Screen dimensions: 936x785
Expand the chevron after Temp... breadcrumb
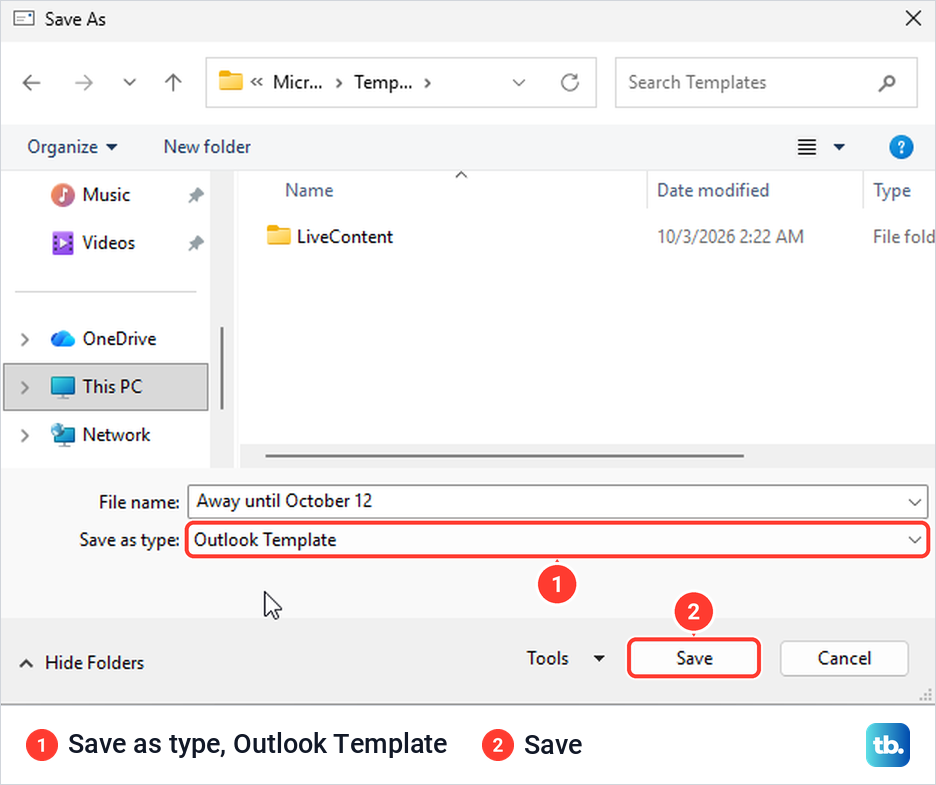pyautogui.click(x=427, y=83)
